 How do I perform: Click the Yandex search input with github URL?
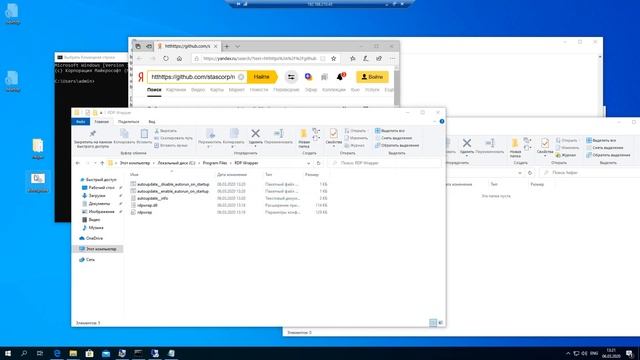[193, 77]
